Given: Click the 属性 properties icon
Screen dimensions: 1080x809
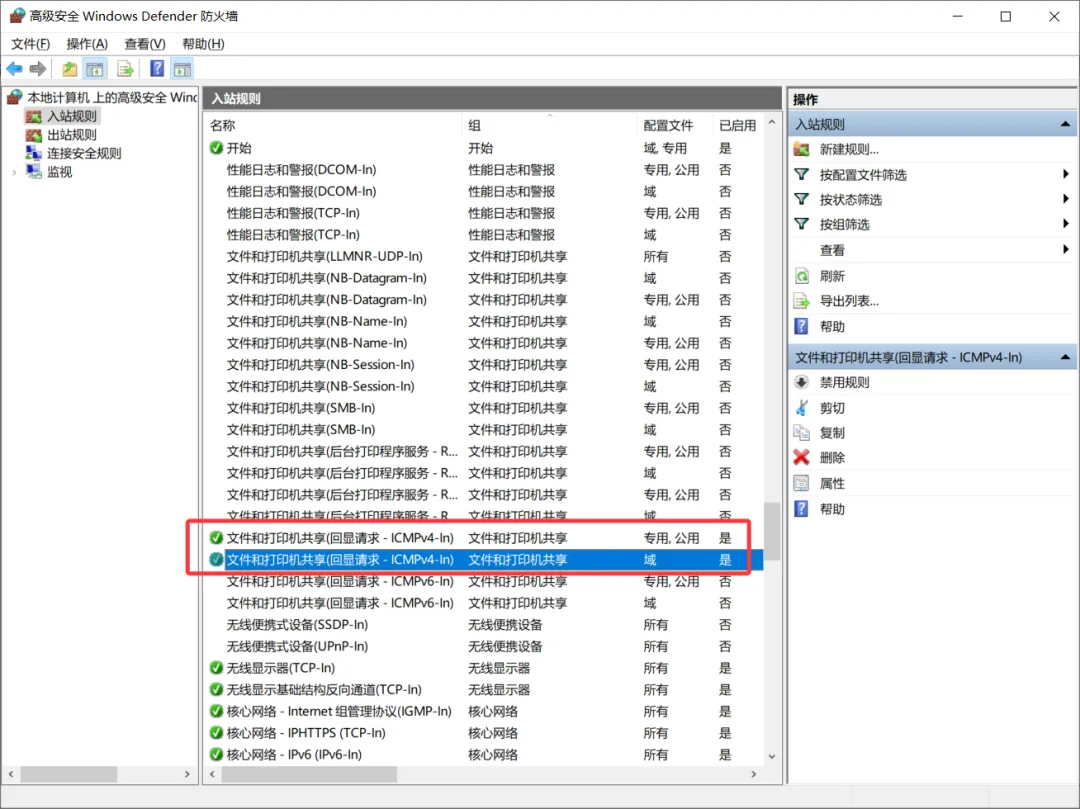Looking at the screenshot, I should (x=802, y=483).
